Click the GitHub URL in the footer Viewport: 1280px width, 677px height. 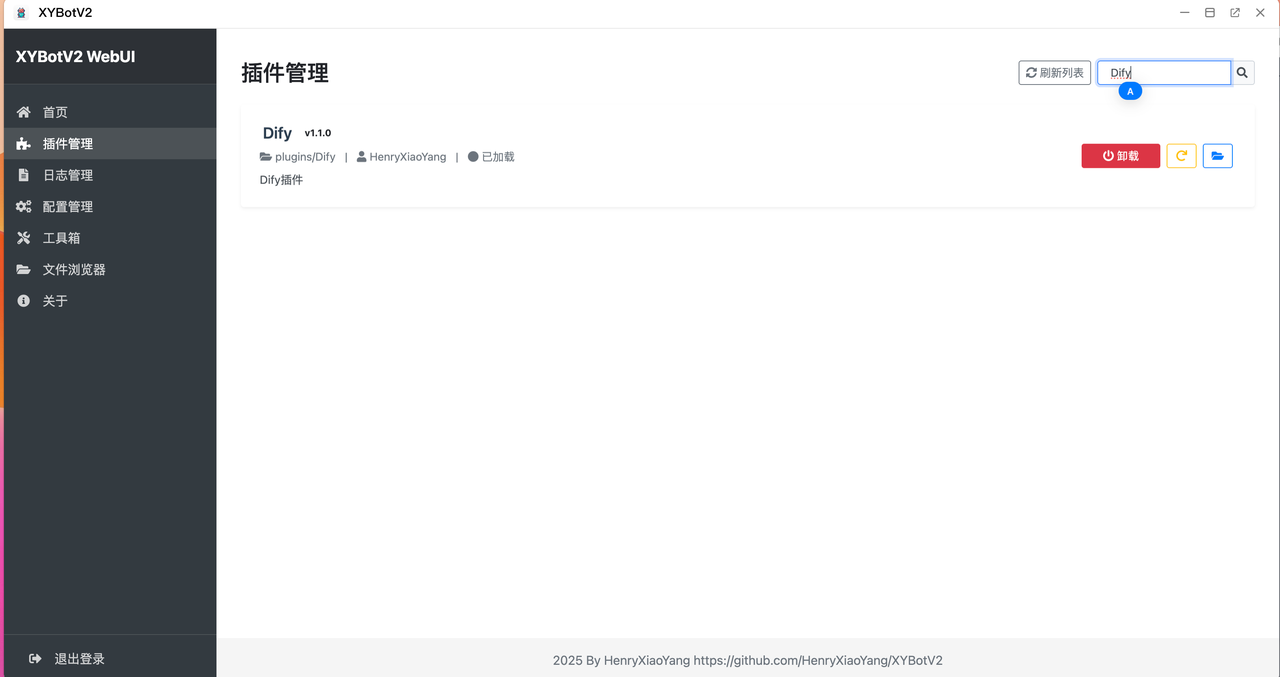[817, 661]
